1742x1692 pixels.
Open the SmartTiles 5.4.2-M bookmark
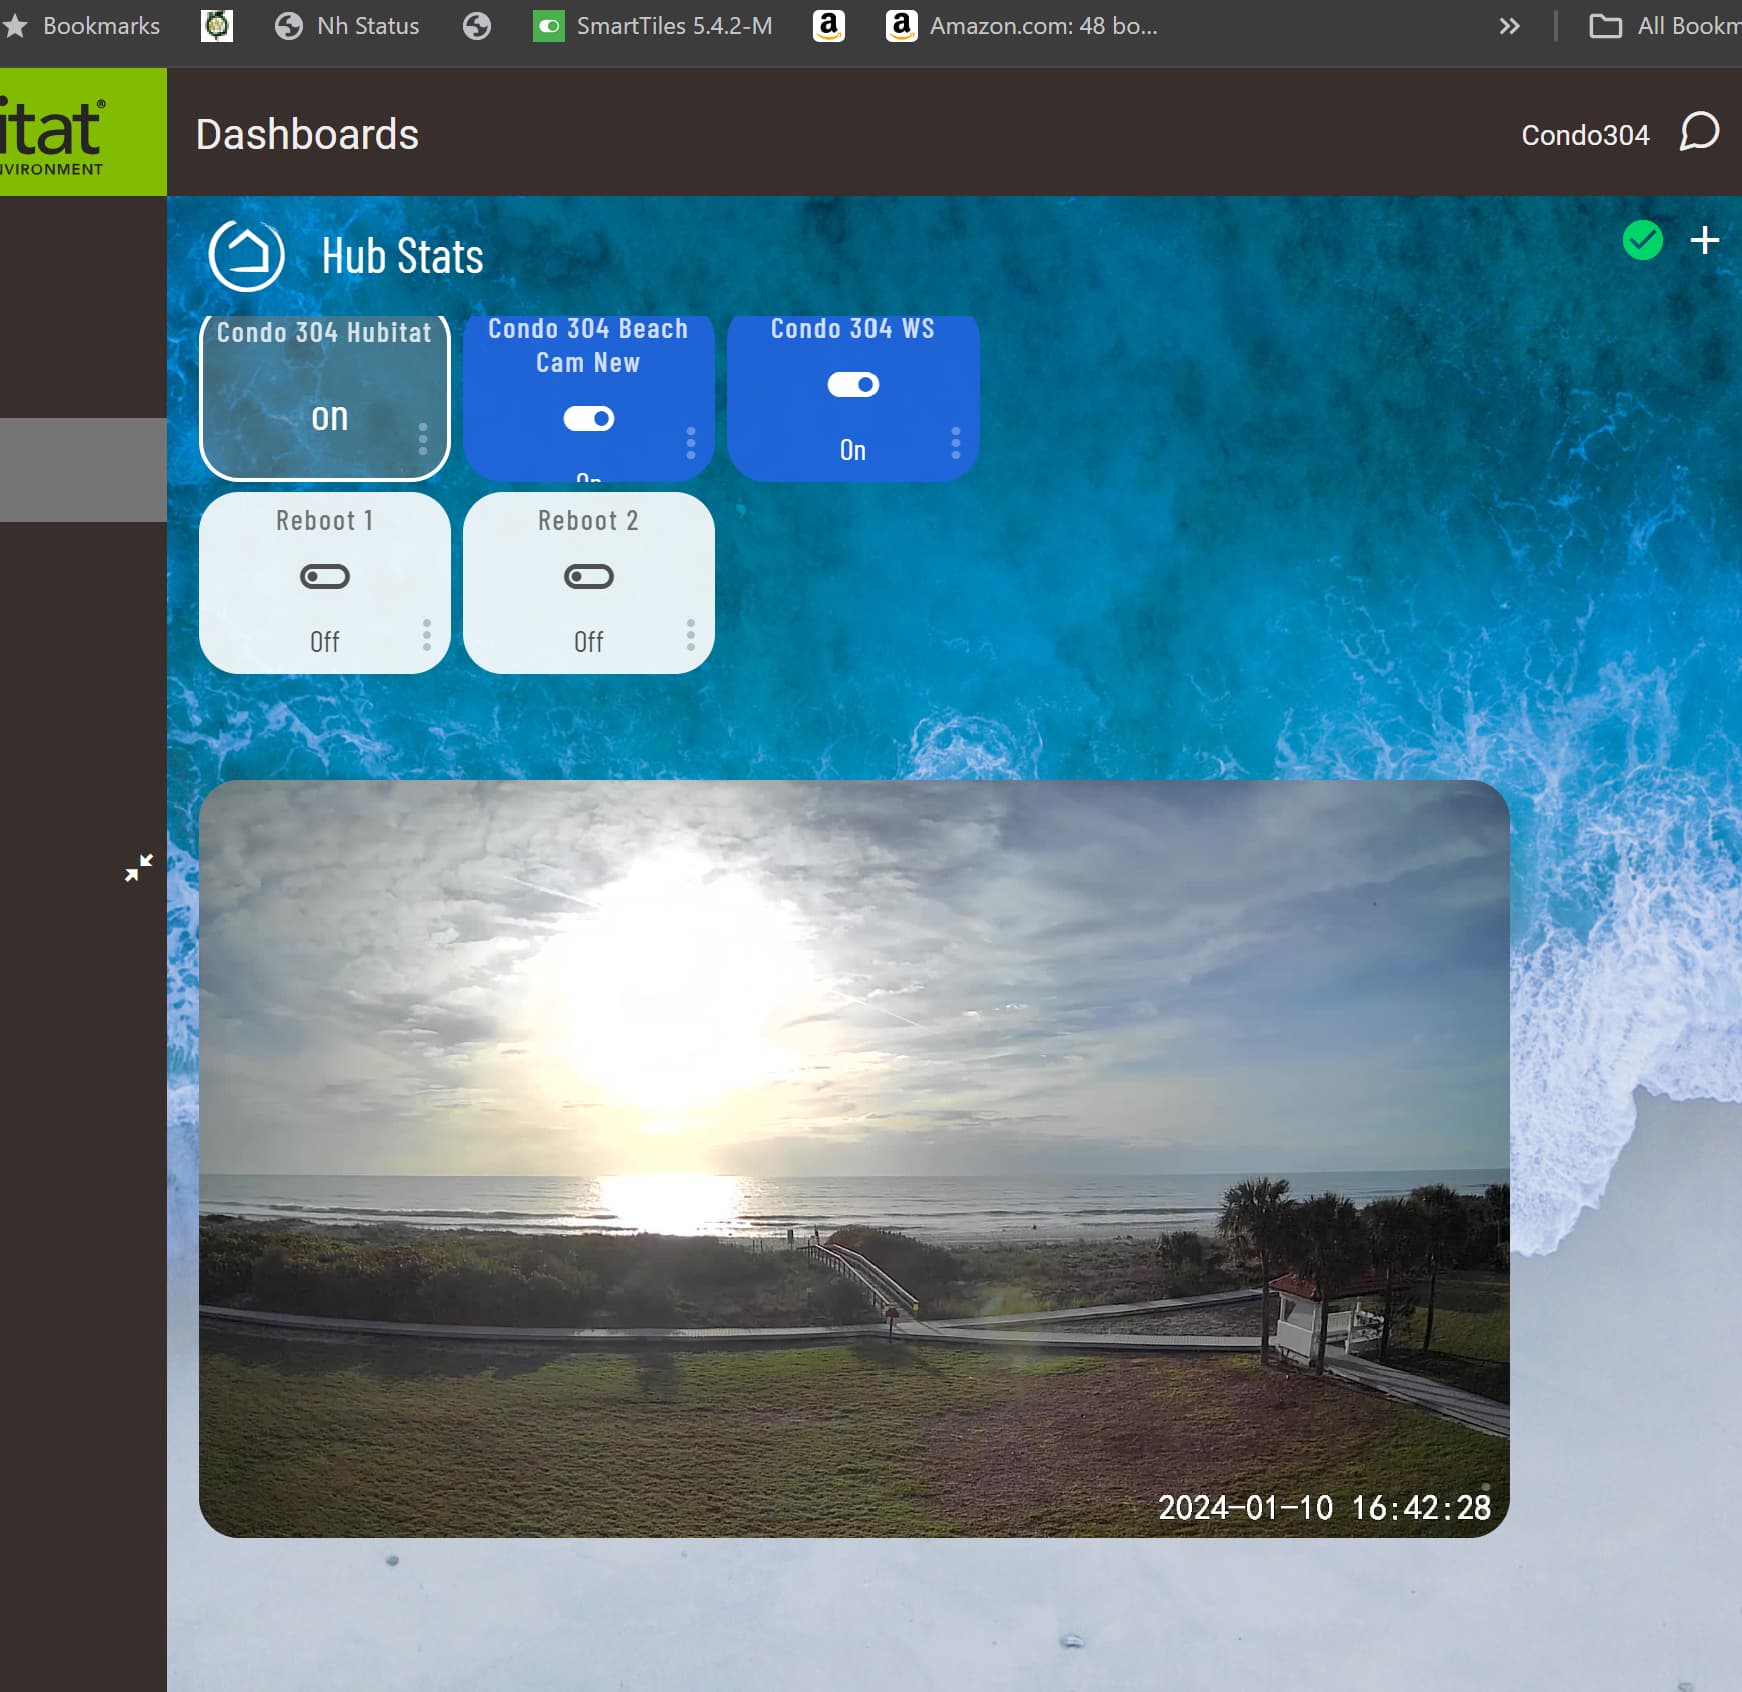click(653, 26)
